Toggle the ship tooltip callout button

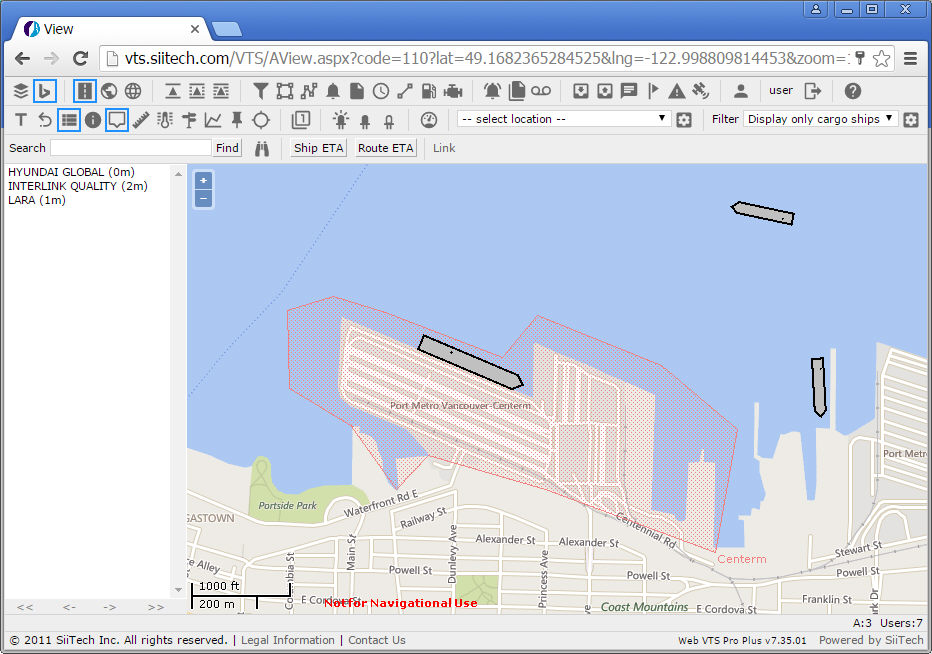pyautogui.click(x=116, y=120)
